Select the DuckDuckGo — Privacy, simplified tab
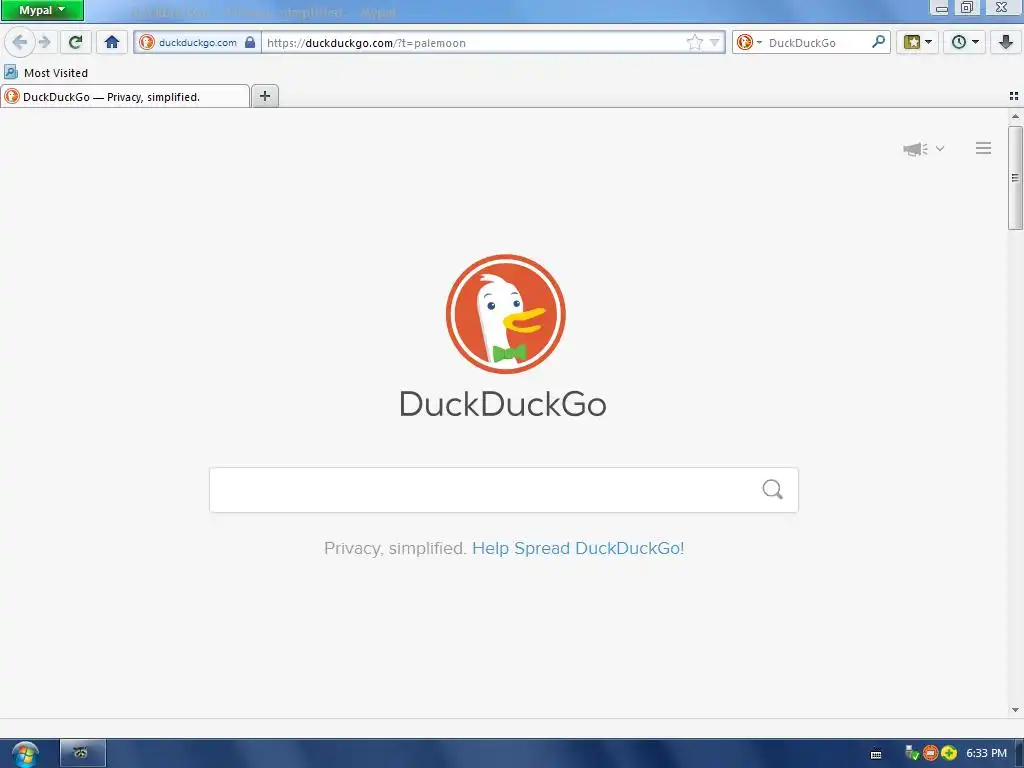The image size is (1024, 768). click(x=125, y=97)
